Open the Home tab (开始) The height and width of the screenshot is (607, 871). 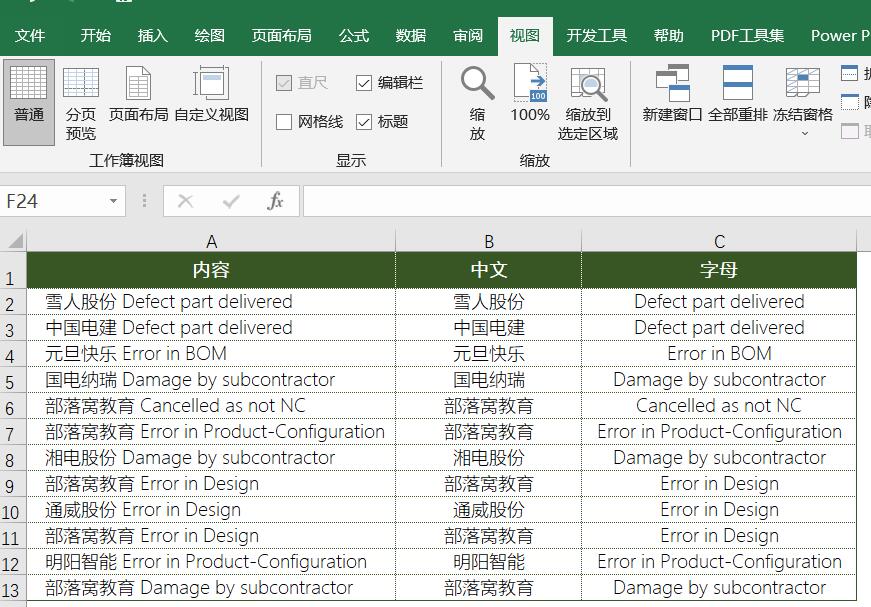point(96,36)
